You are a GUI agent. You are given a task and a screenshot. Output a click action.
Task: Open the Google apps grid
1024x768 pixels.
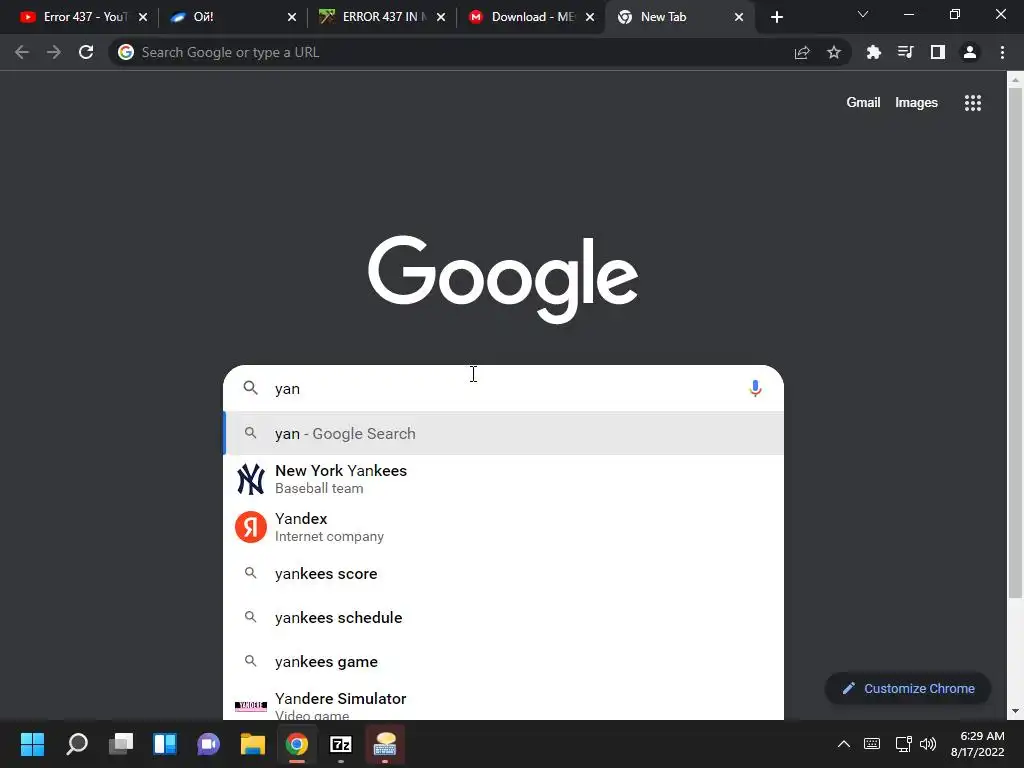(973, 103)
